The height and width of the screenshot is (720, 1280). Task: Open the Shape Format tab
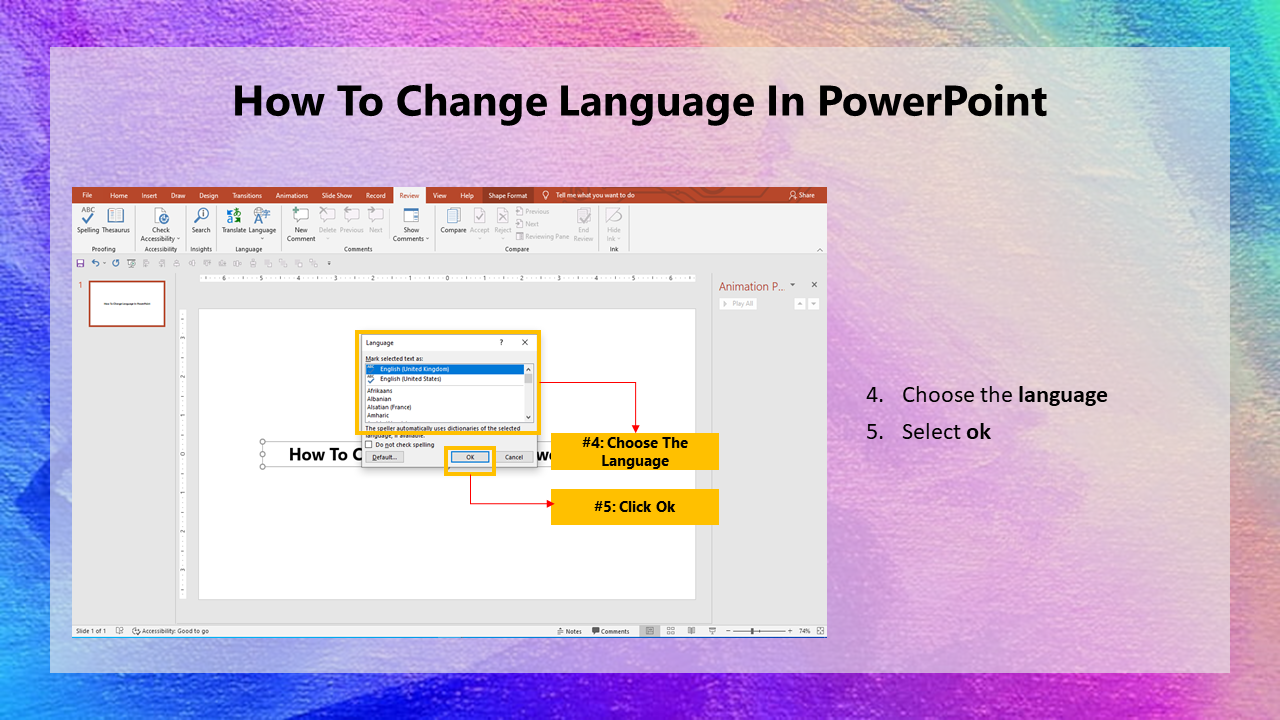tap(508, 195)
